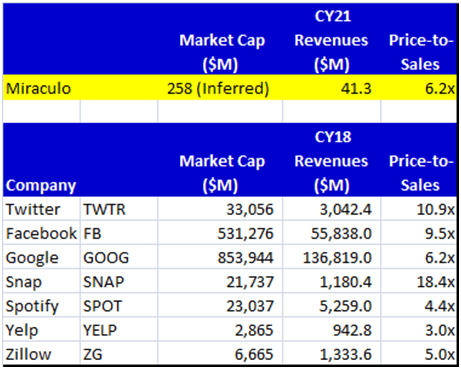Viewport: 461px width, 369px height.
Task: Select Snap's 18.4x price-to-sales cell
Action: coord(419,282)
